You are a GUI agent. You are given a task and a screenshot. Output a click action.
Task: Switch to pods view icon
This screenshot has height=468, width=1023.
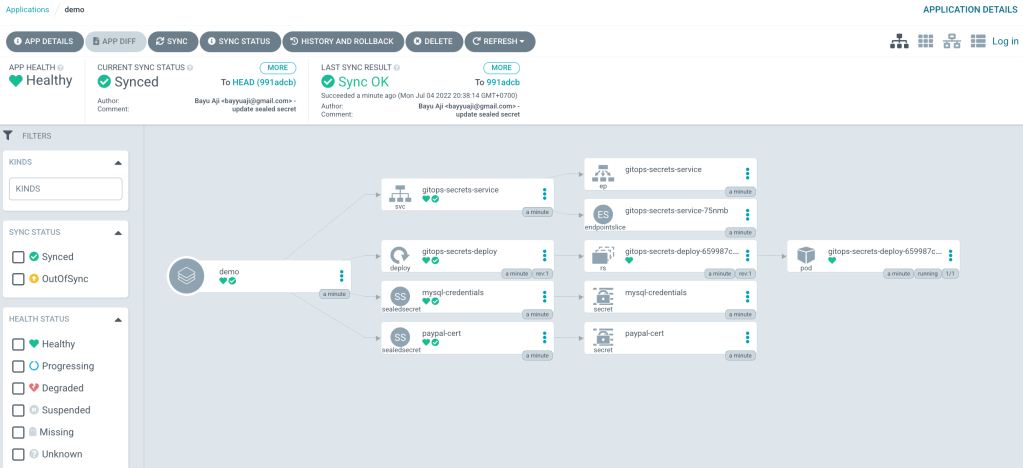click(x=925, y=41)
